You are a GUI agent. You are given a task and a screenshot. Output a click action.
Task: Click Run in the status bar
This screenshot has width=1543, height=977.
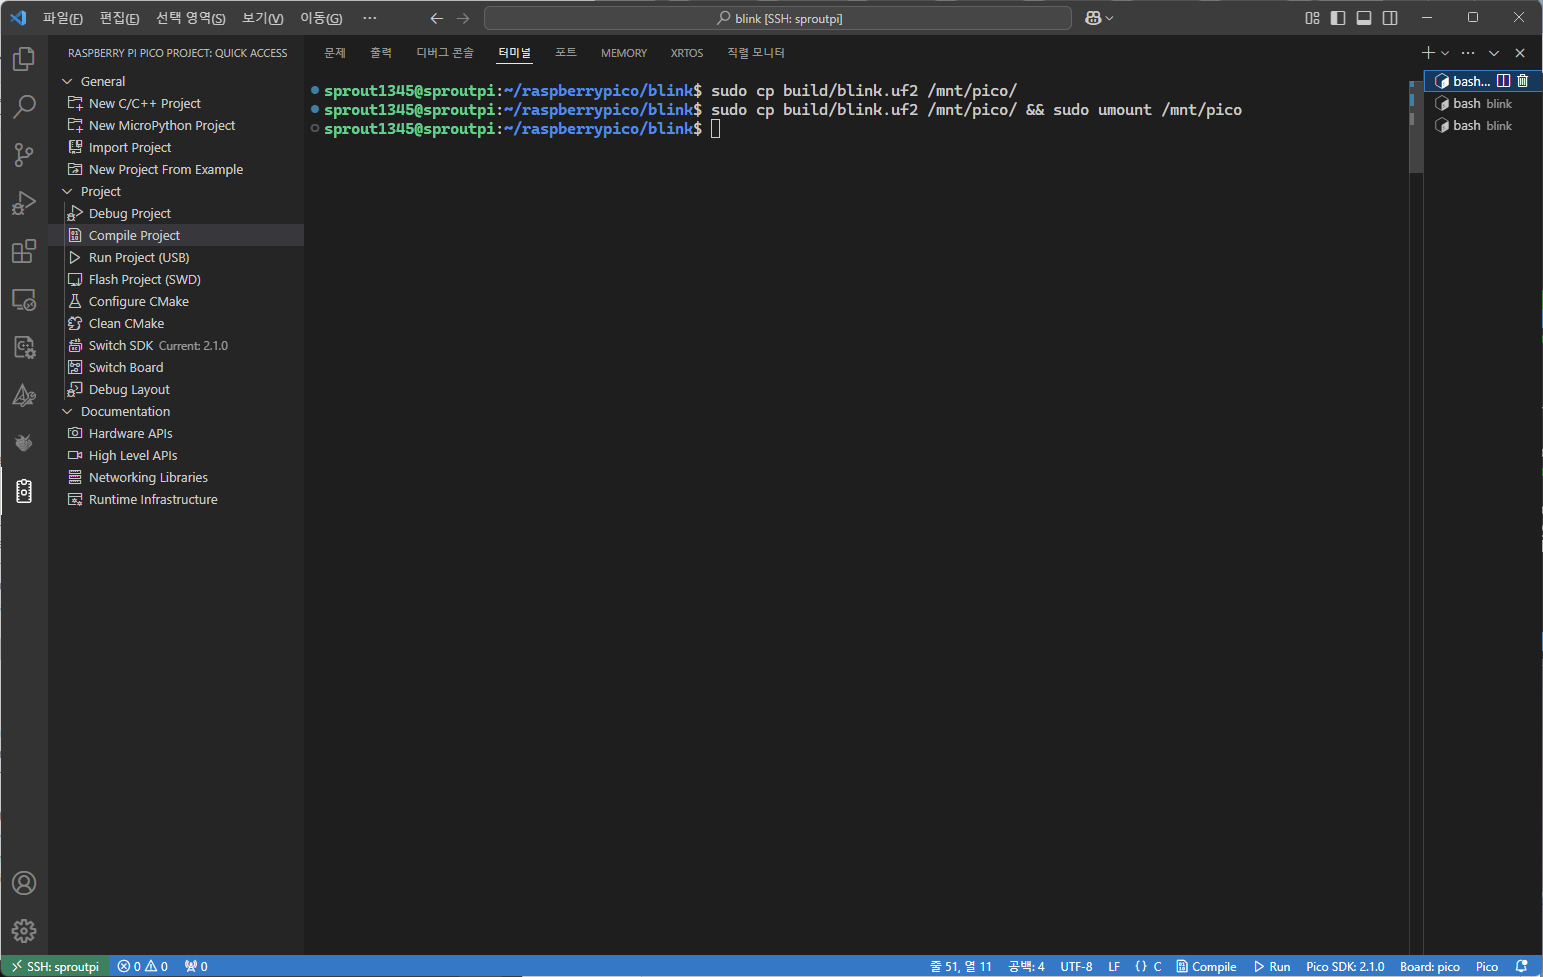(x=1272, y=966)
